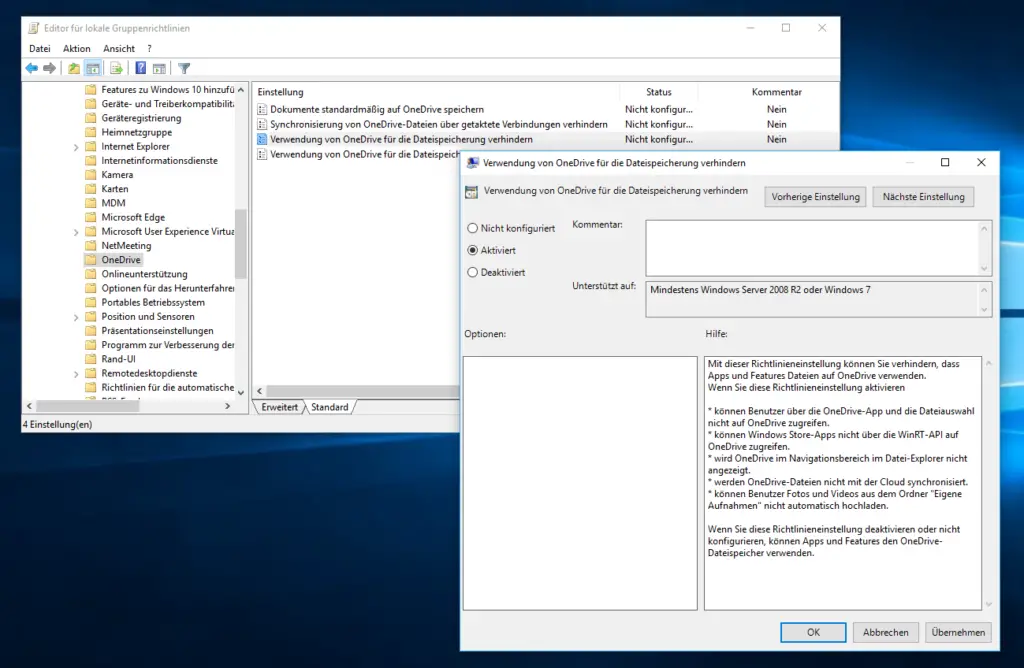This screenshot has height=668, width=1024.
Task: Open the Aktion menu
Action: [x=76, y=48]
